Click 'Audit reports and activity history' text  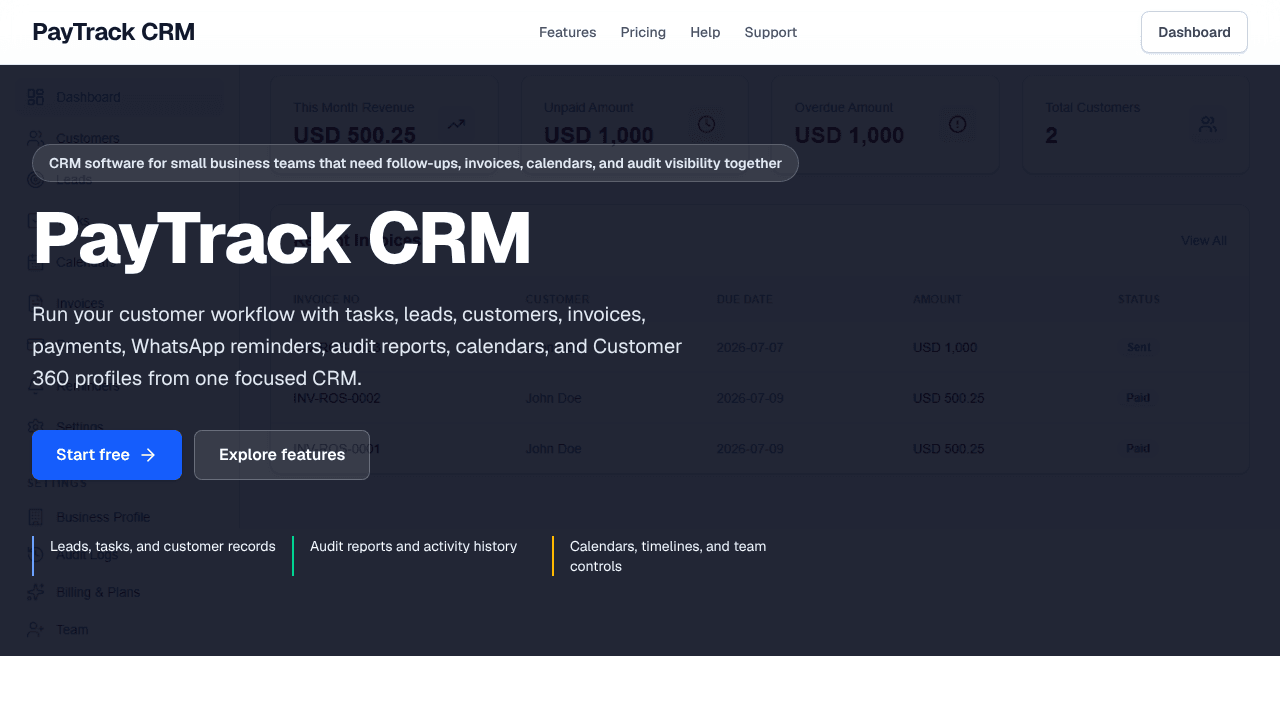[413, 546]
